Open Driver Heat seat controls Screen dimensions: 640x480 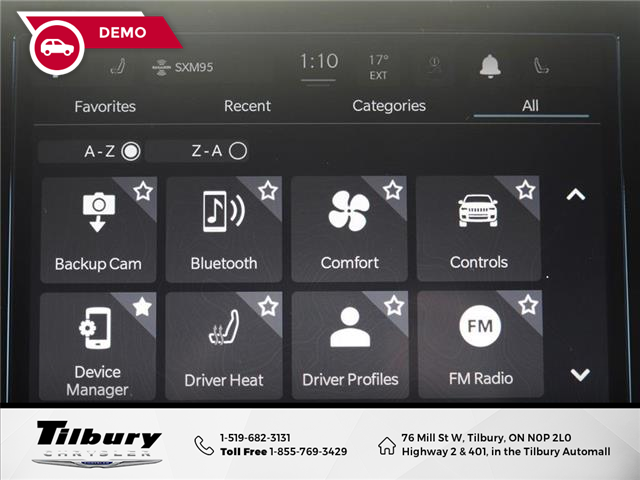[x=223, y=346]
